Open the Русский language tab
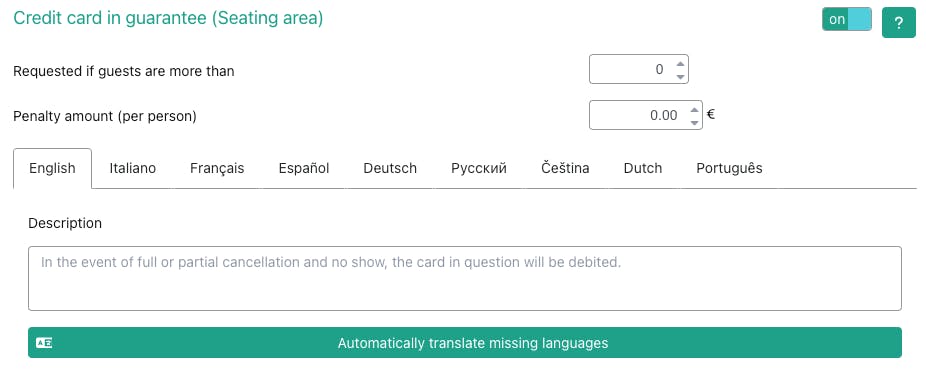926x378 pixels. 479,168
